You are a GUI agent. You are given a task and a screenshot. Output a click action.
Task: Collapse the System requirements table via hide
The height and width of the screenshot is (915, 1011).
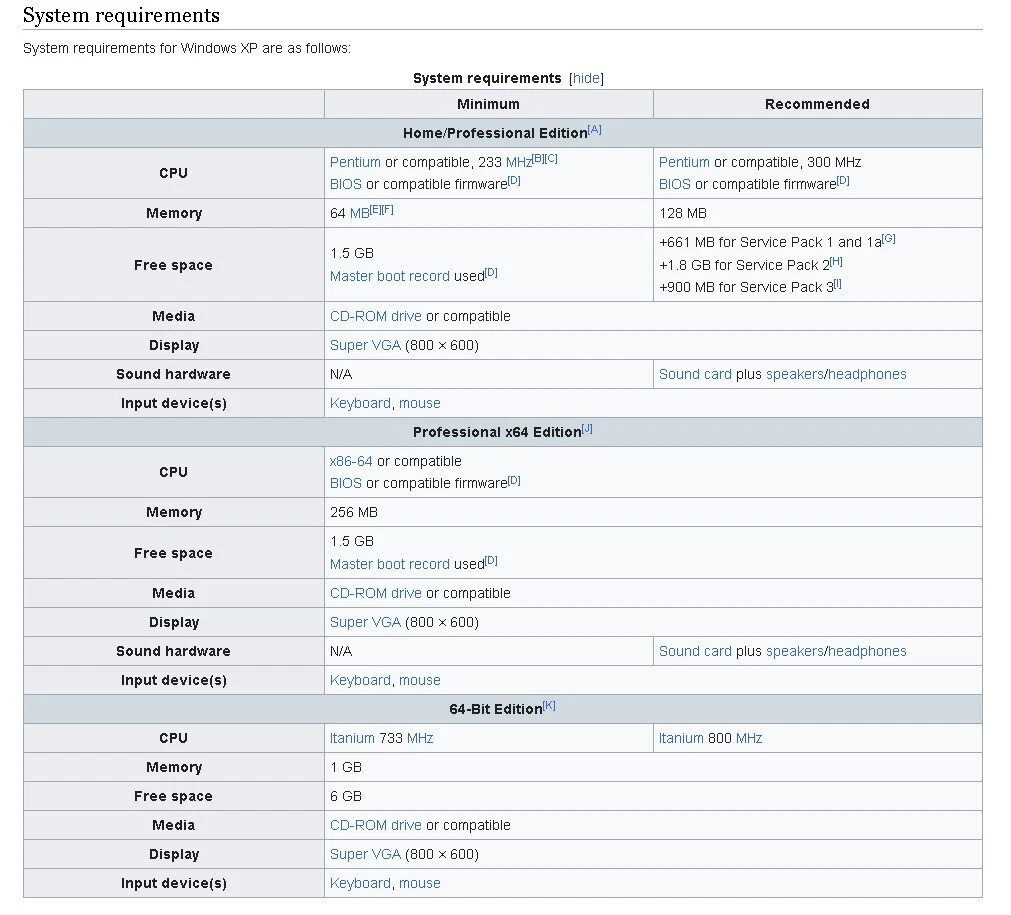pos(587,78)
